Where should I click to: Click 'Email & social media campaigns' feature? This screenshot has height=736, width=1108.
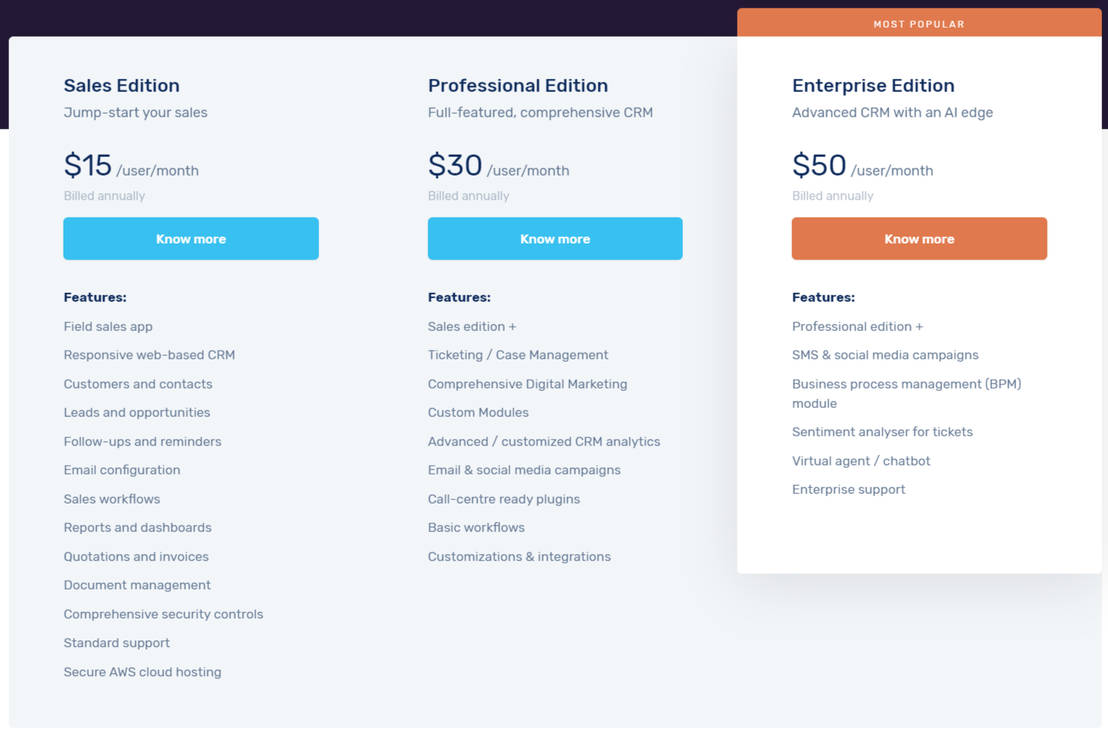(524, 470)
